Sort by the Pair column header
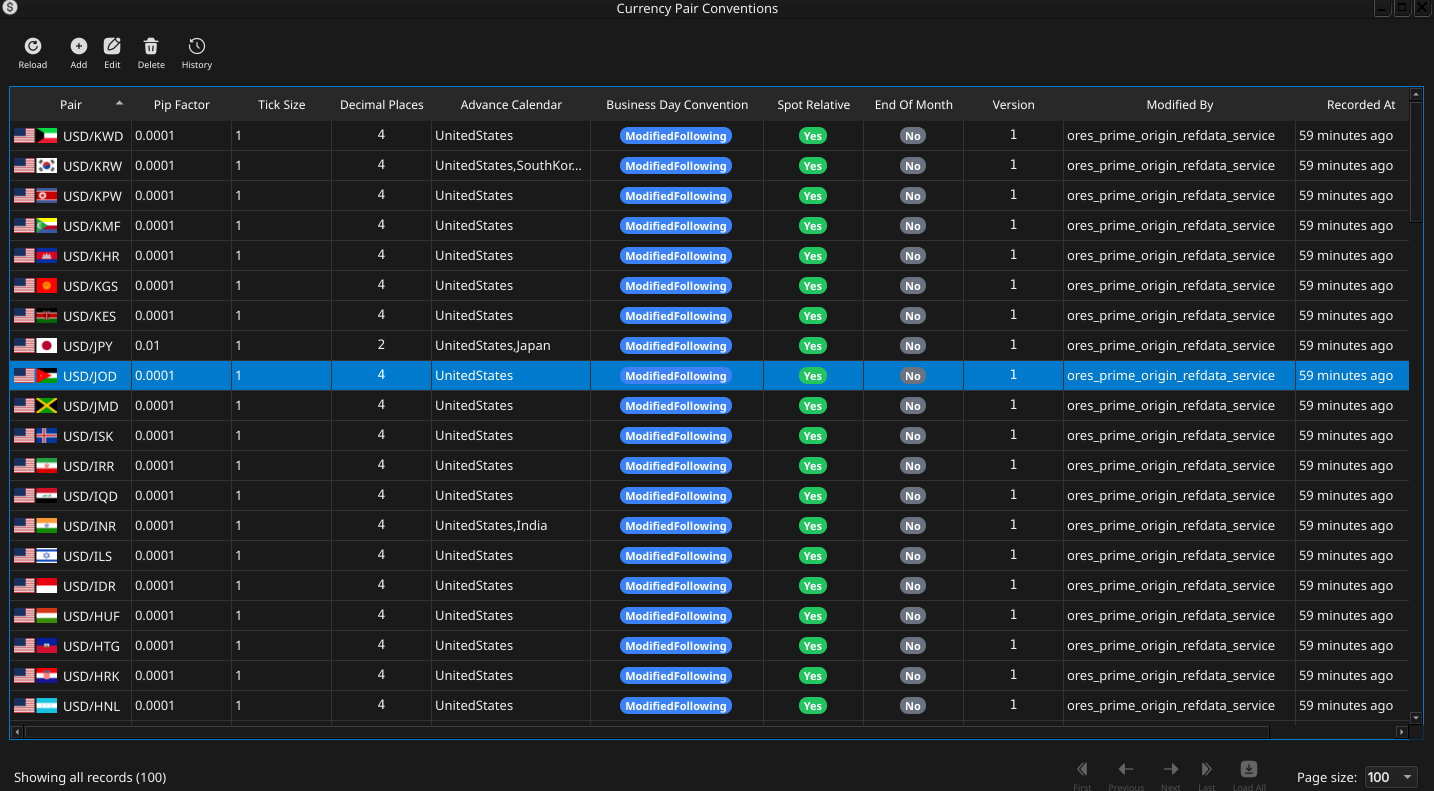This screenshot has height=791, width=1434. pyautogui.click(x=71, y=105)
